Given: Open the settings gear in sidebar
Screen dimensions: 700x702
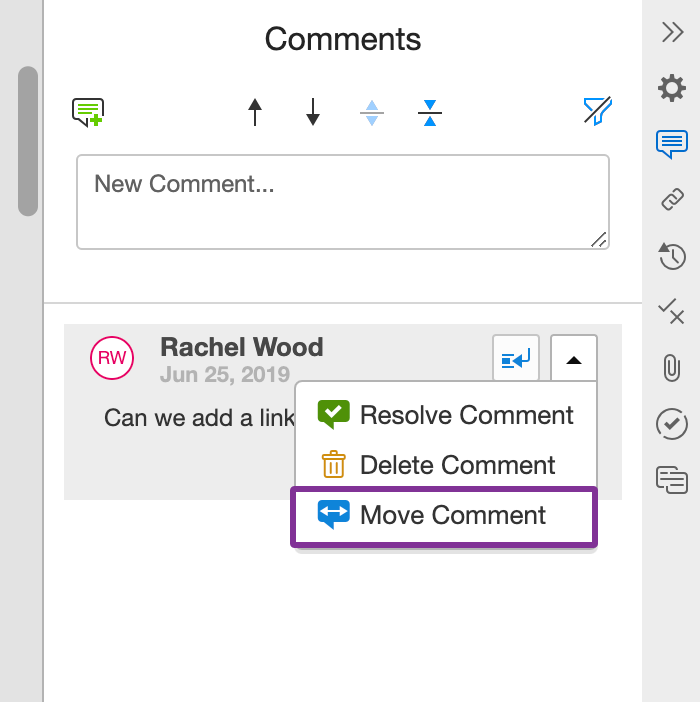Looking at the screenshot, I should pos(672,88).
